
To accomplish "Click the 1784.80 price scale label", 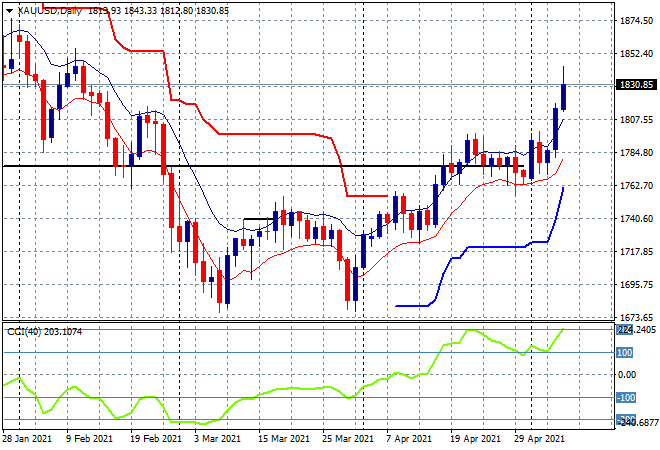I will pos(636,152).
